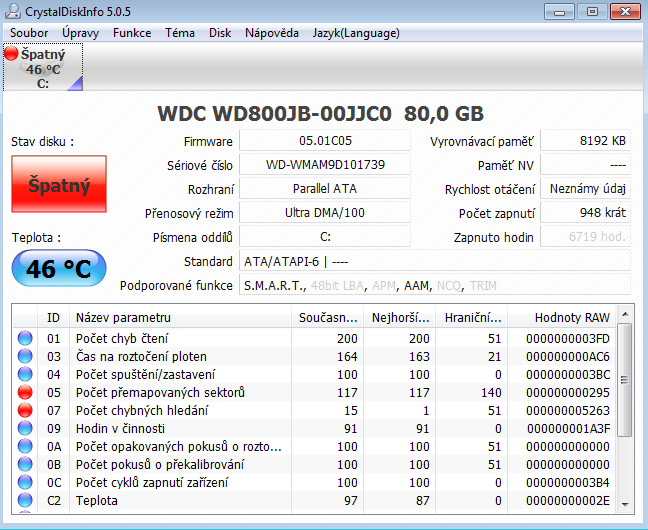Maximize the CrystalDiskInfo window
This screenshot has width=648, height=530.
click(593, 12)
